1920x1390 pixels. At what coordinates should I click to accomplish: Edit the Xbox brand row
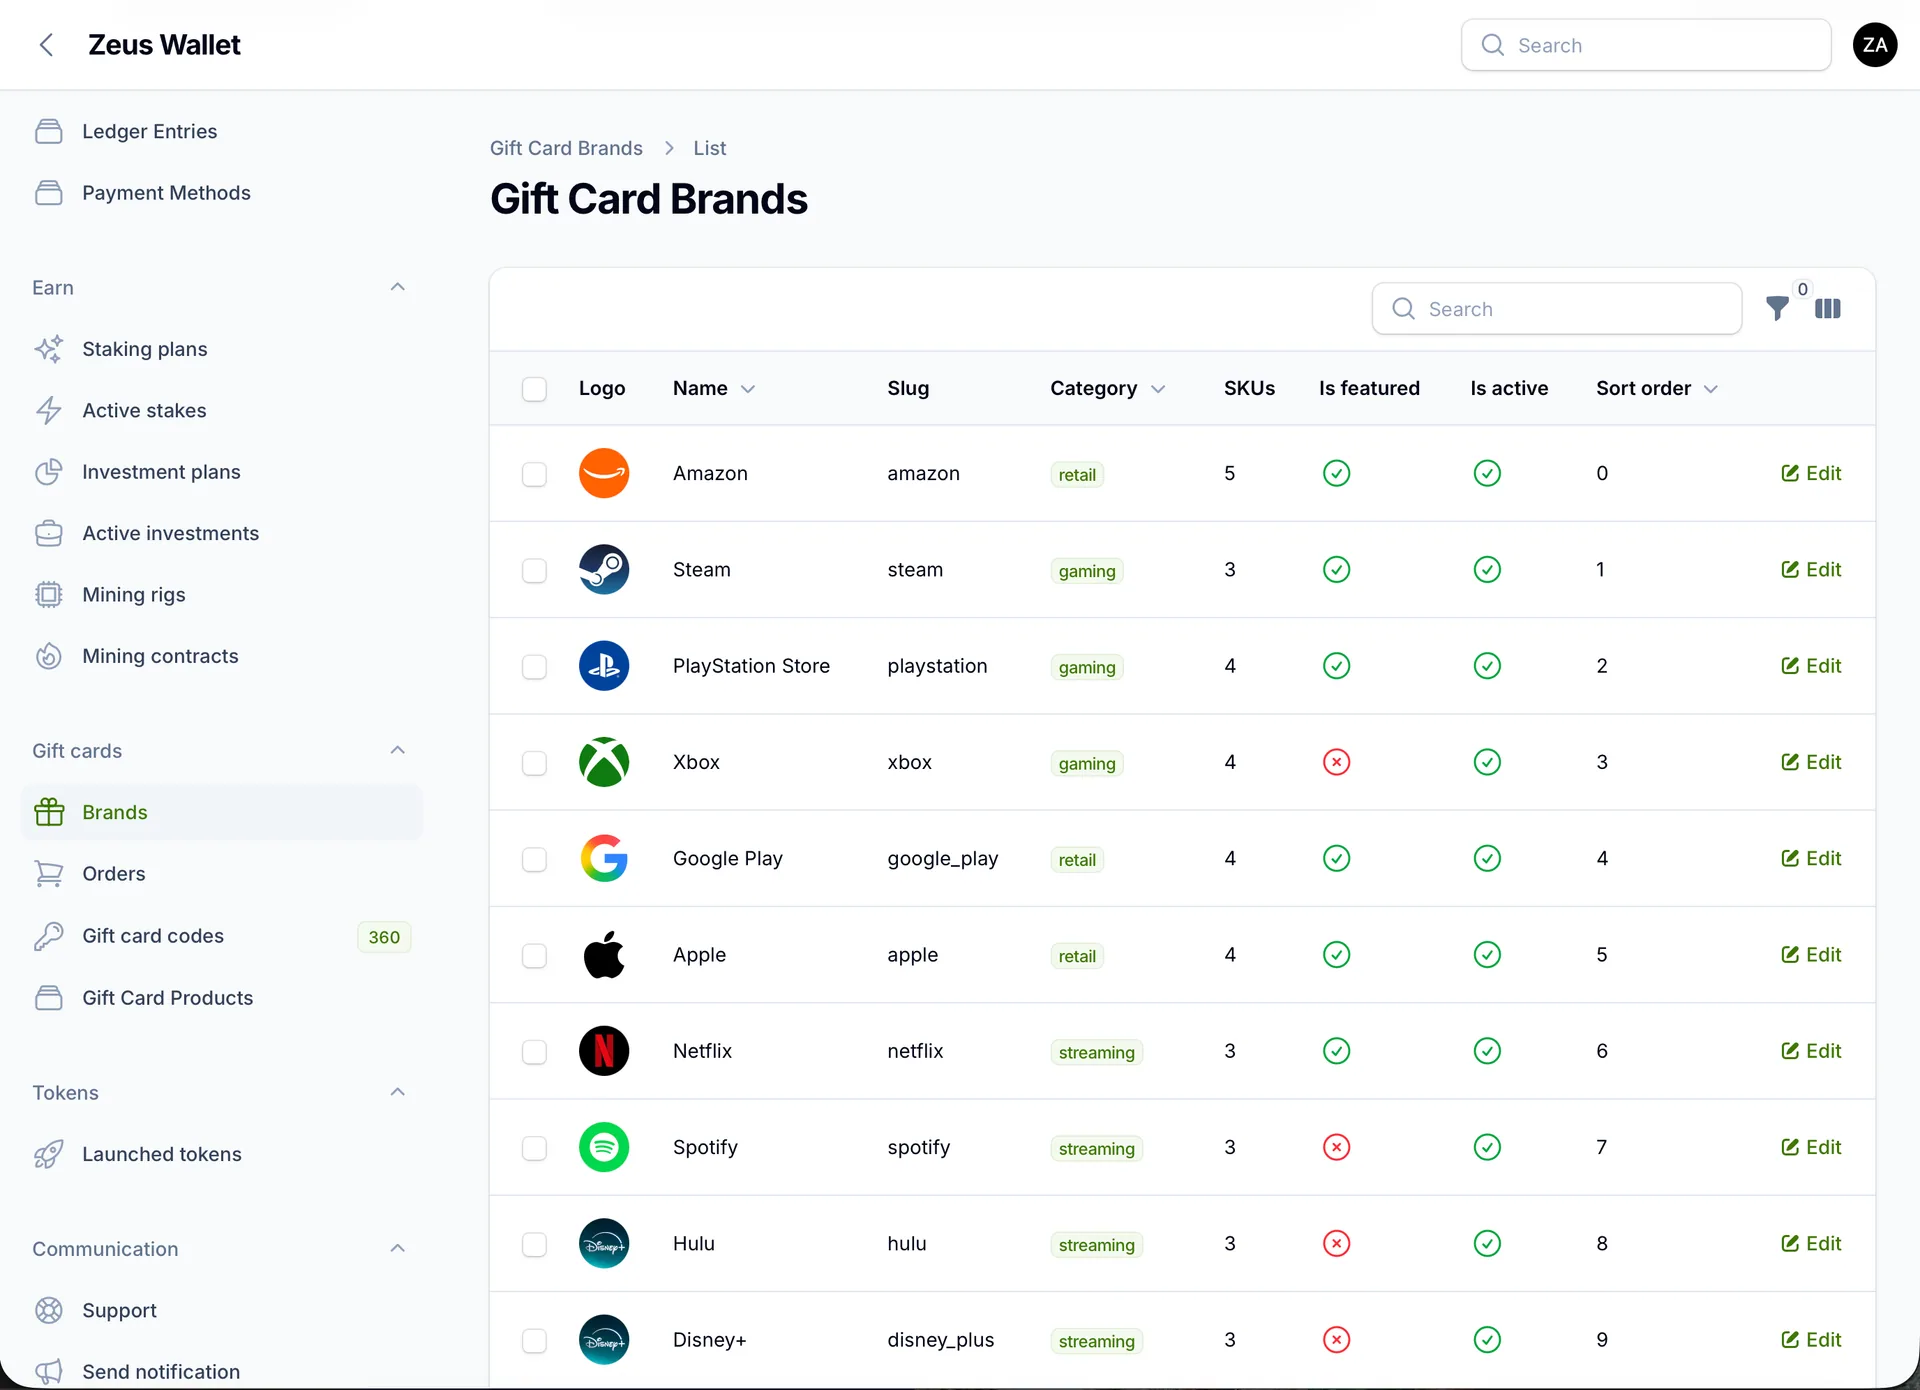[x=1811, y=763]
